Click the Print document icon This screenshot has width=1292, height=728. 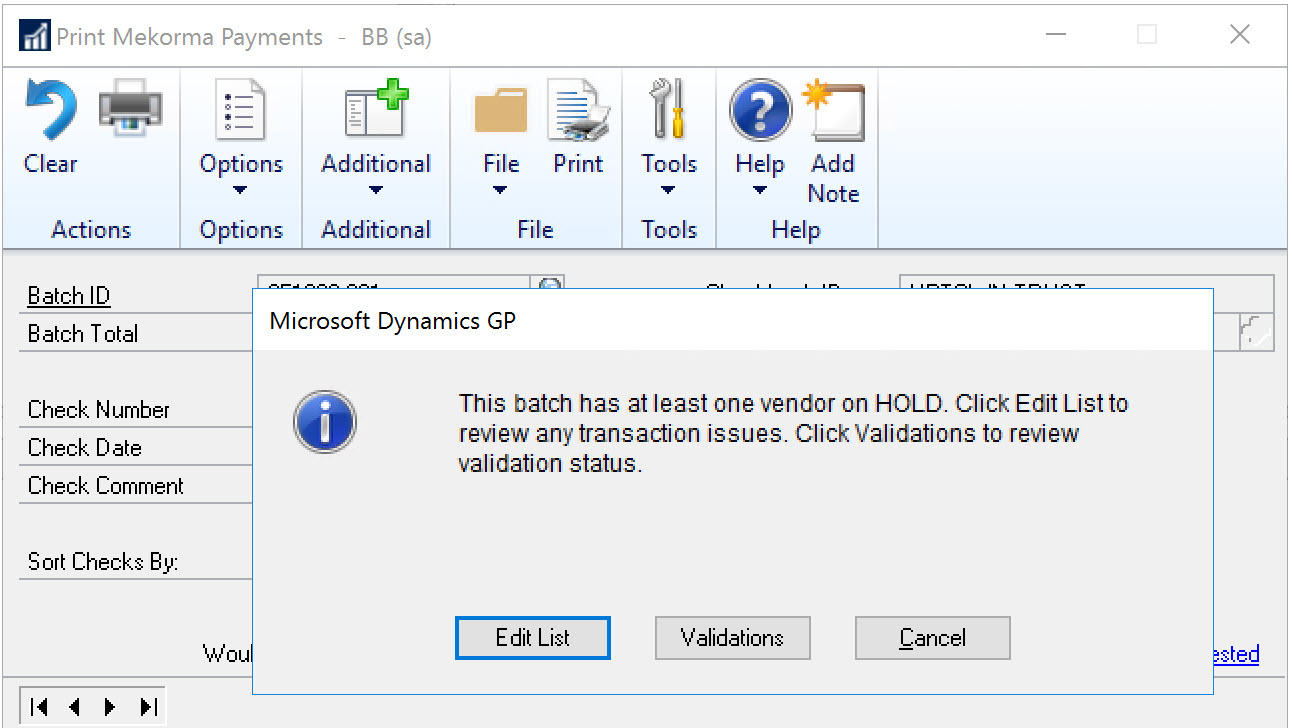578,110
